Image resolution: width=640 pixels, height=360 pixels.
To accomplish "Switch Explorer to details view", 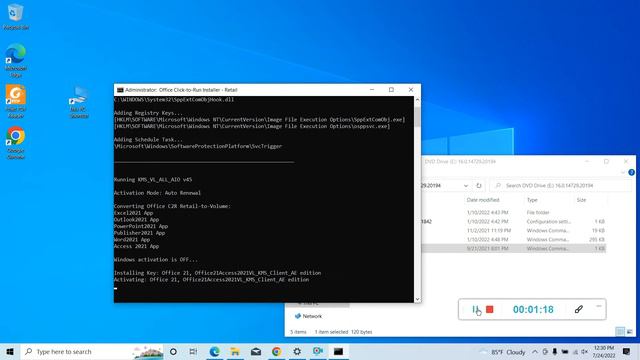I will 620,332.
